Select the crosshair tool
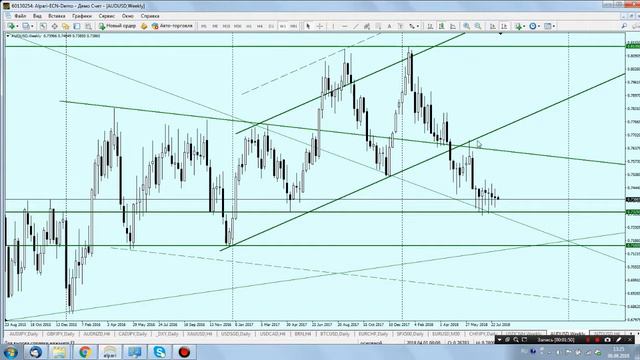The width and height of the screenshot is (640, 360). pos(320,26)
